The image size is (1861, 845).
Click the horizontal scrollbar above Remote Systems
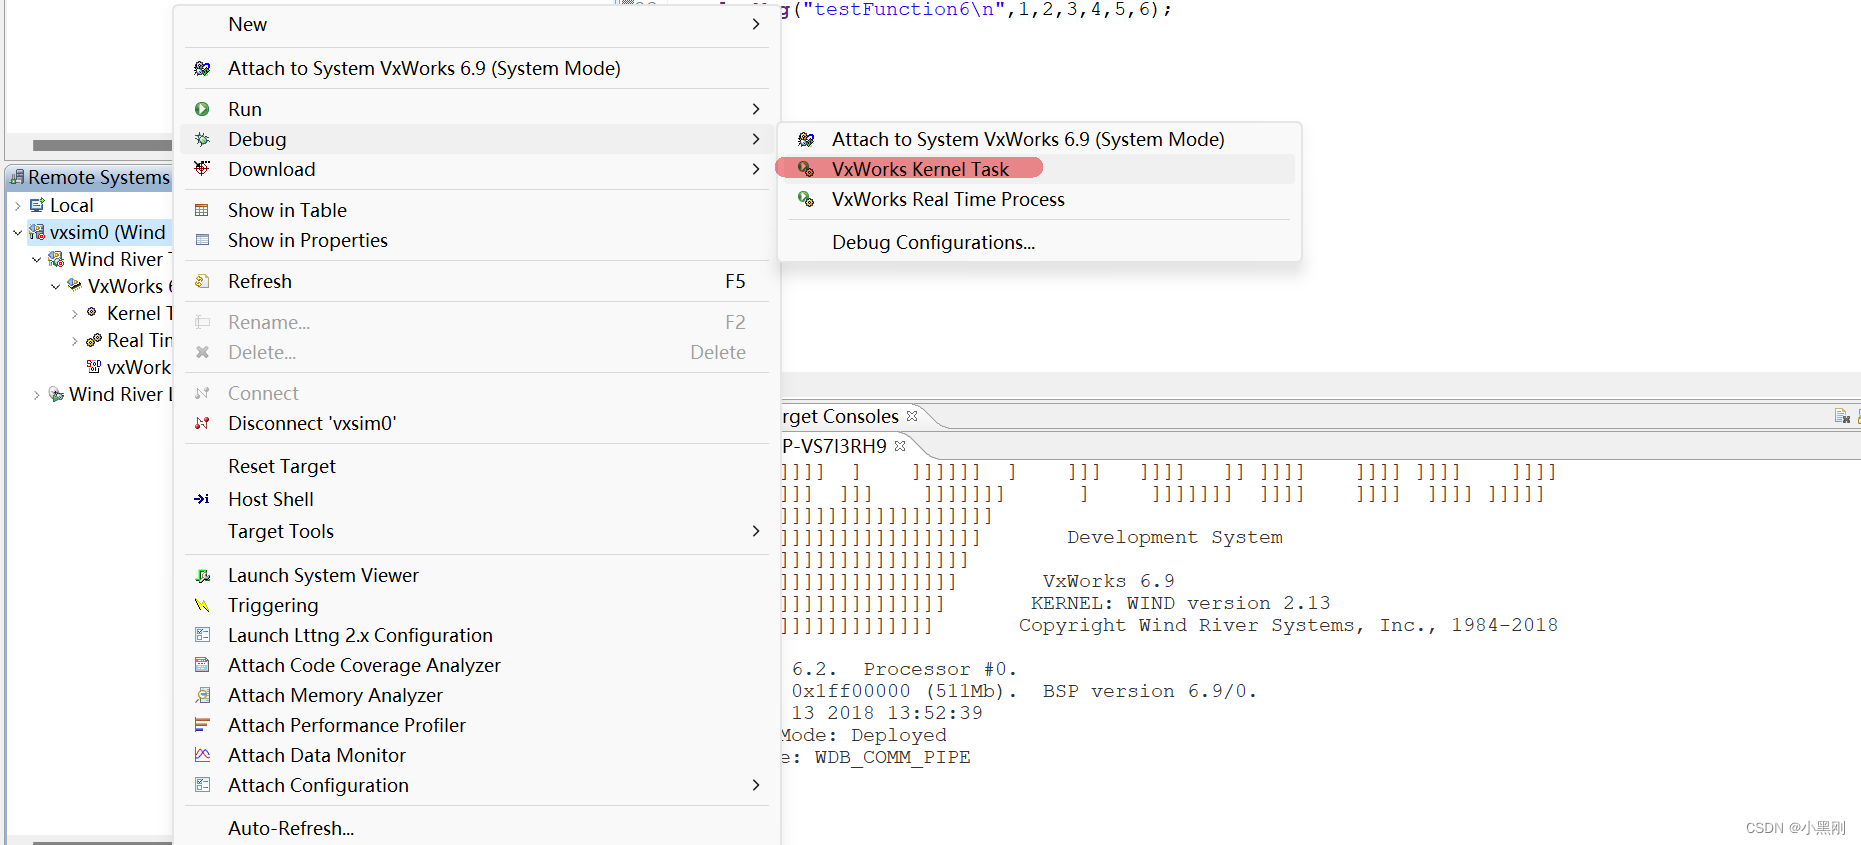tap(102, 145)
